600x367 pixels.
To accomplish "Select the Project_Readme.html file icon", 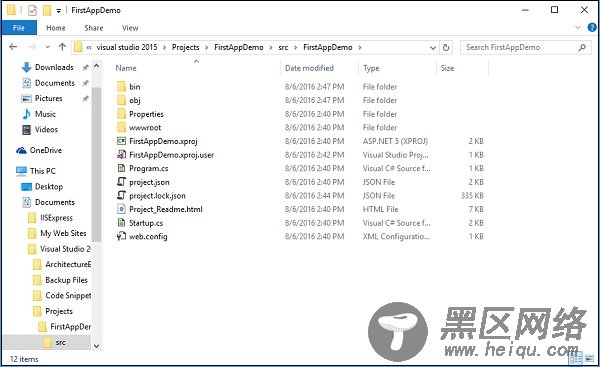I will pos(121,209).
